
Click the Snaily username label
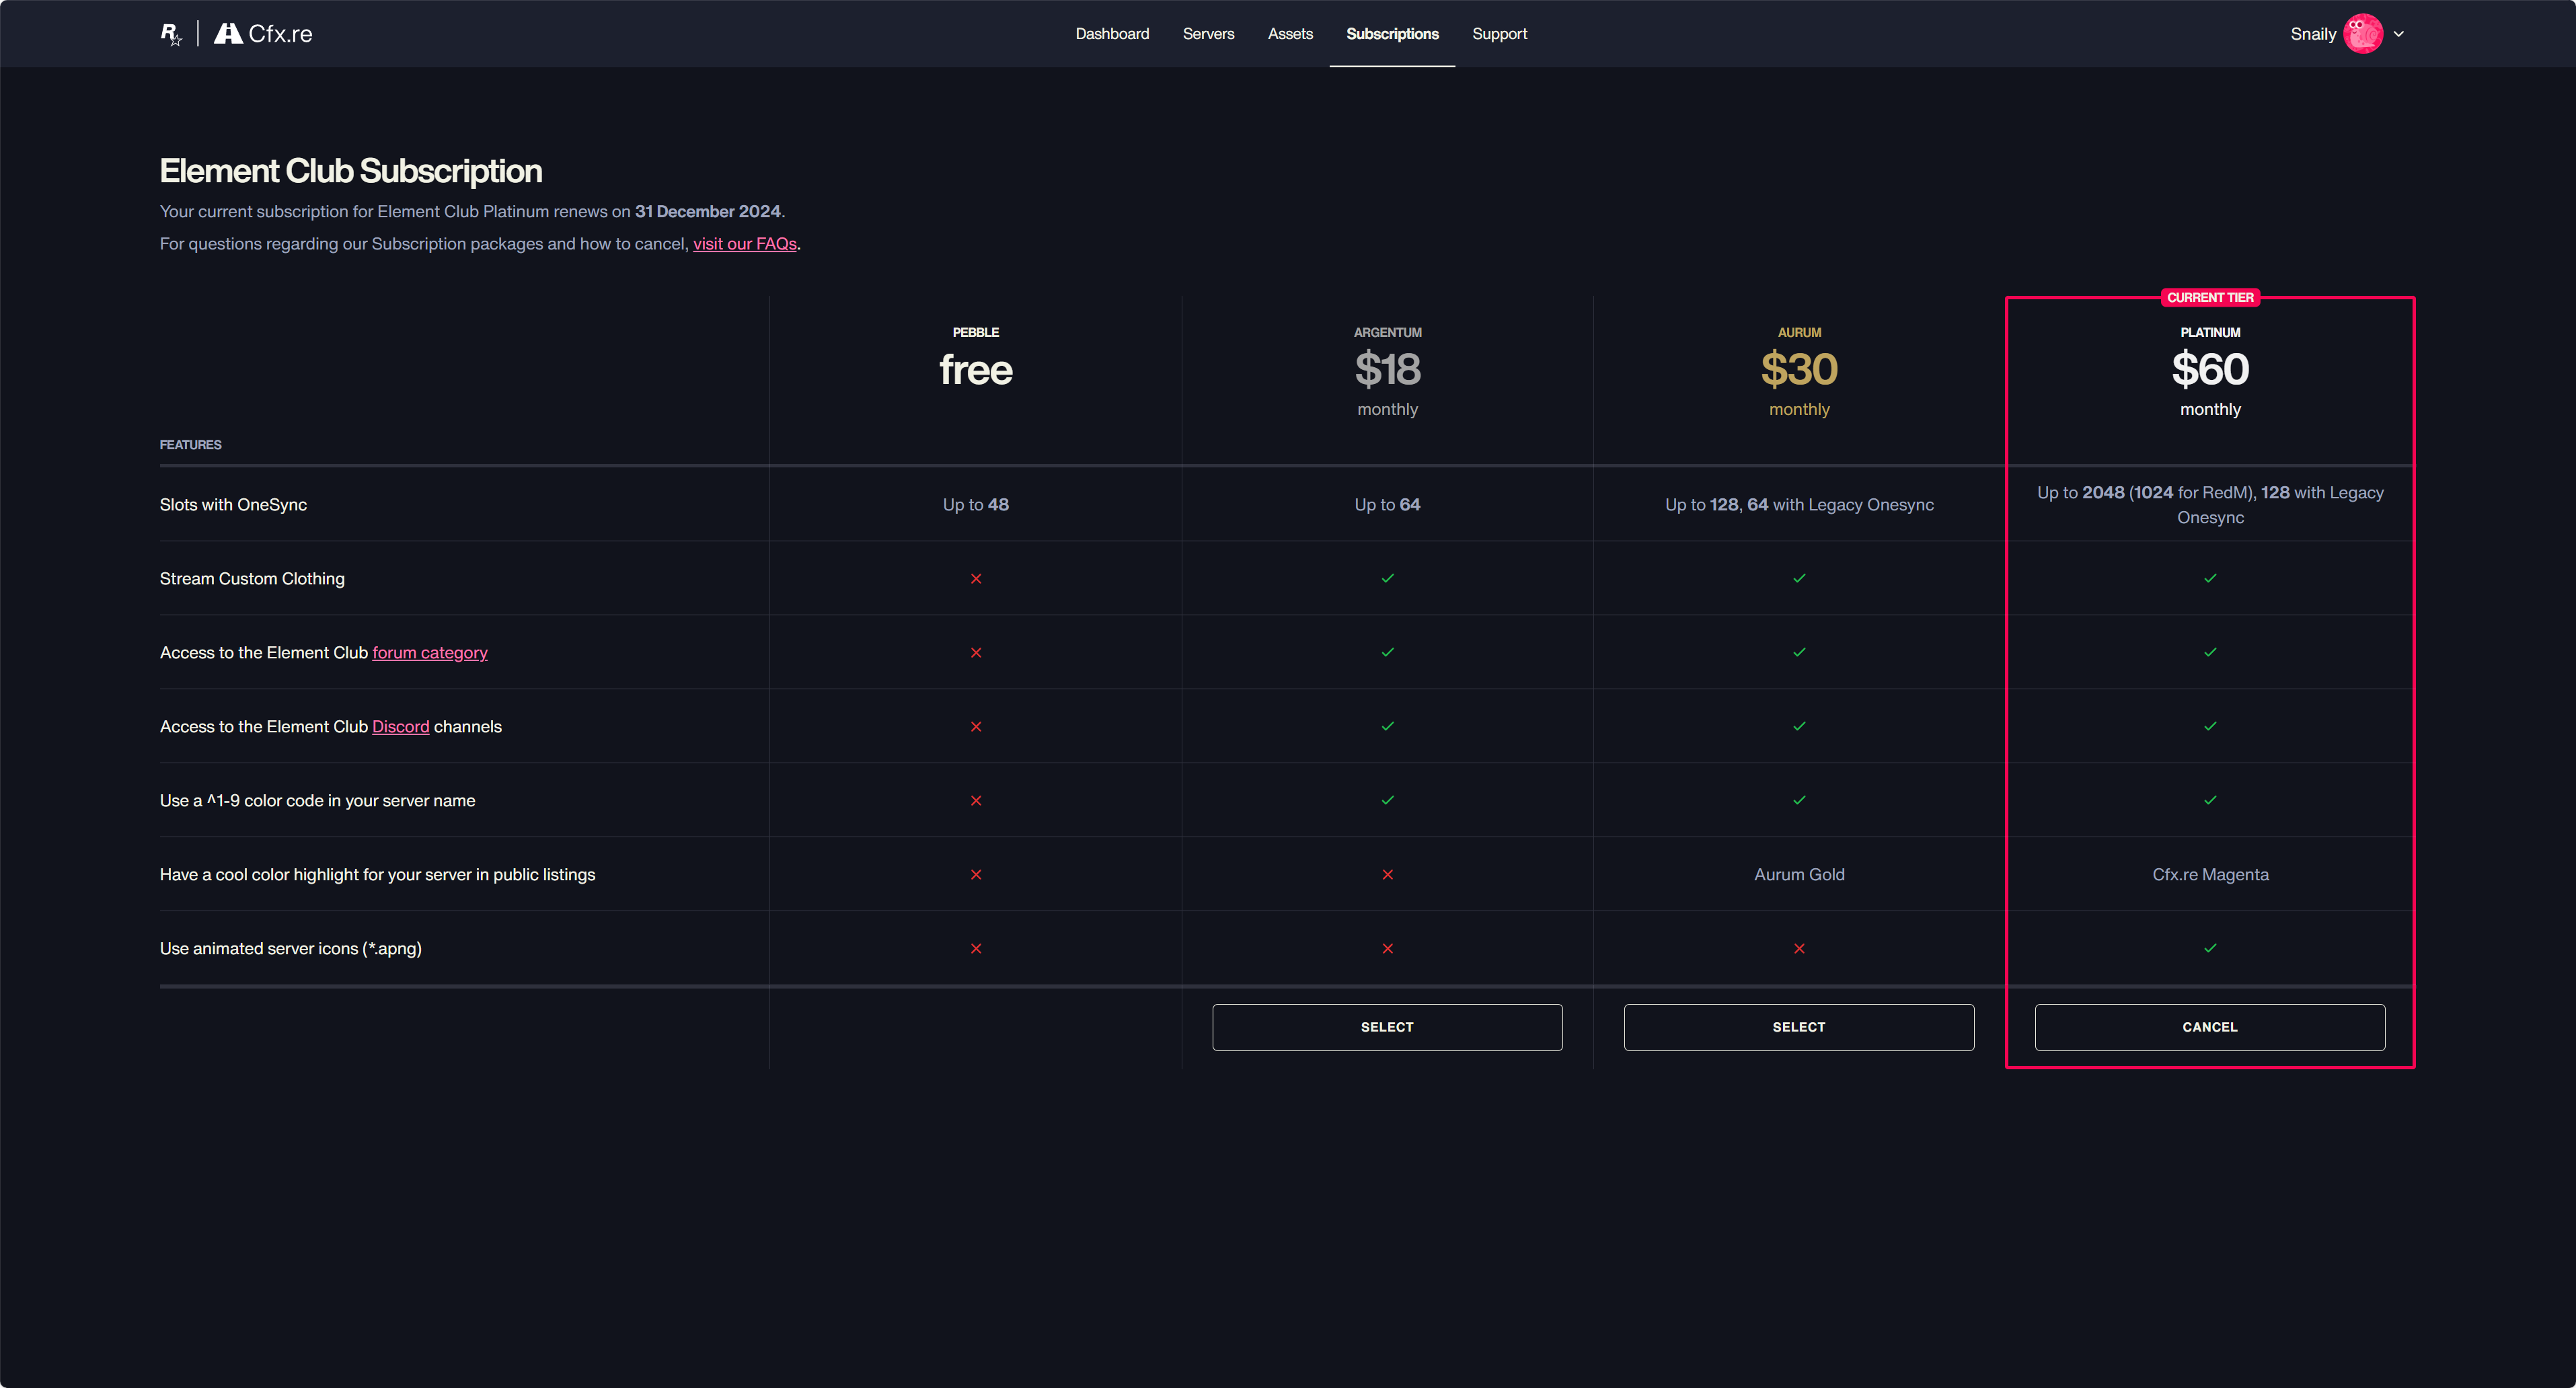click(x=2313, y=34)
